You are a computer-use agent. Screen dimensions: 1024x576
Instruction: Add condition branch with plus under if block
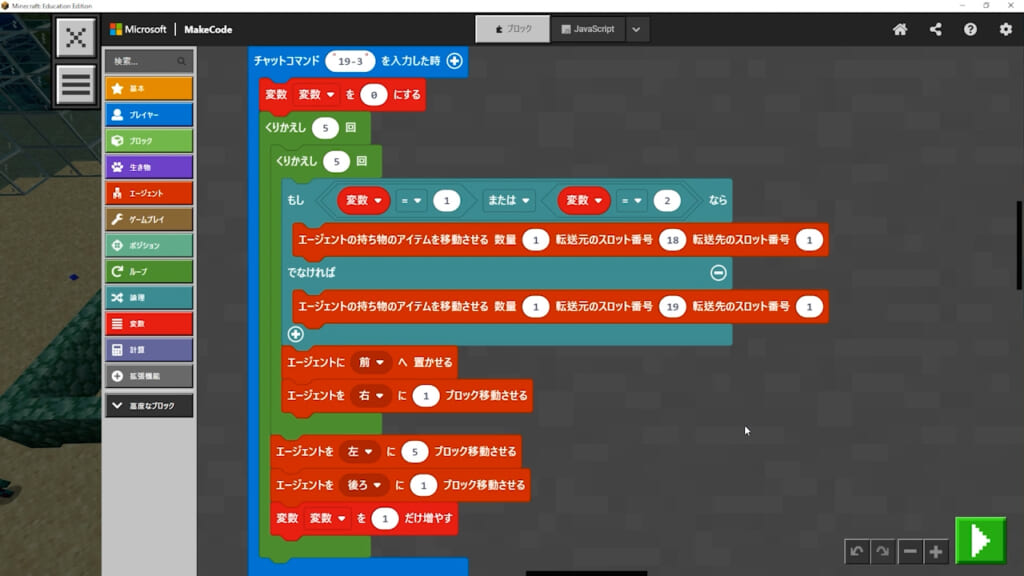[x=295, y=334]
